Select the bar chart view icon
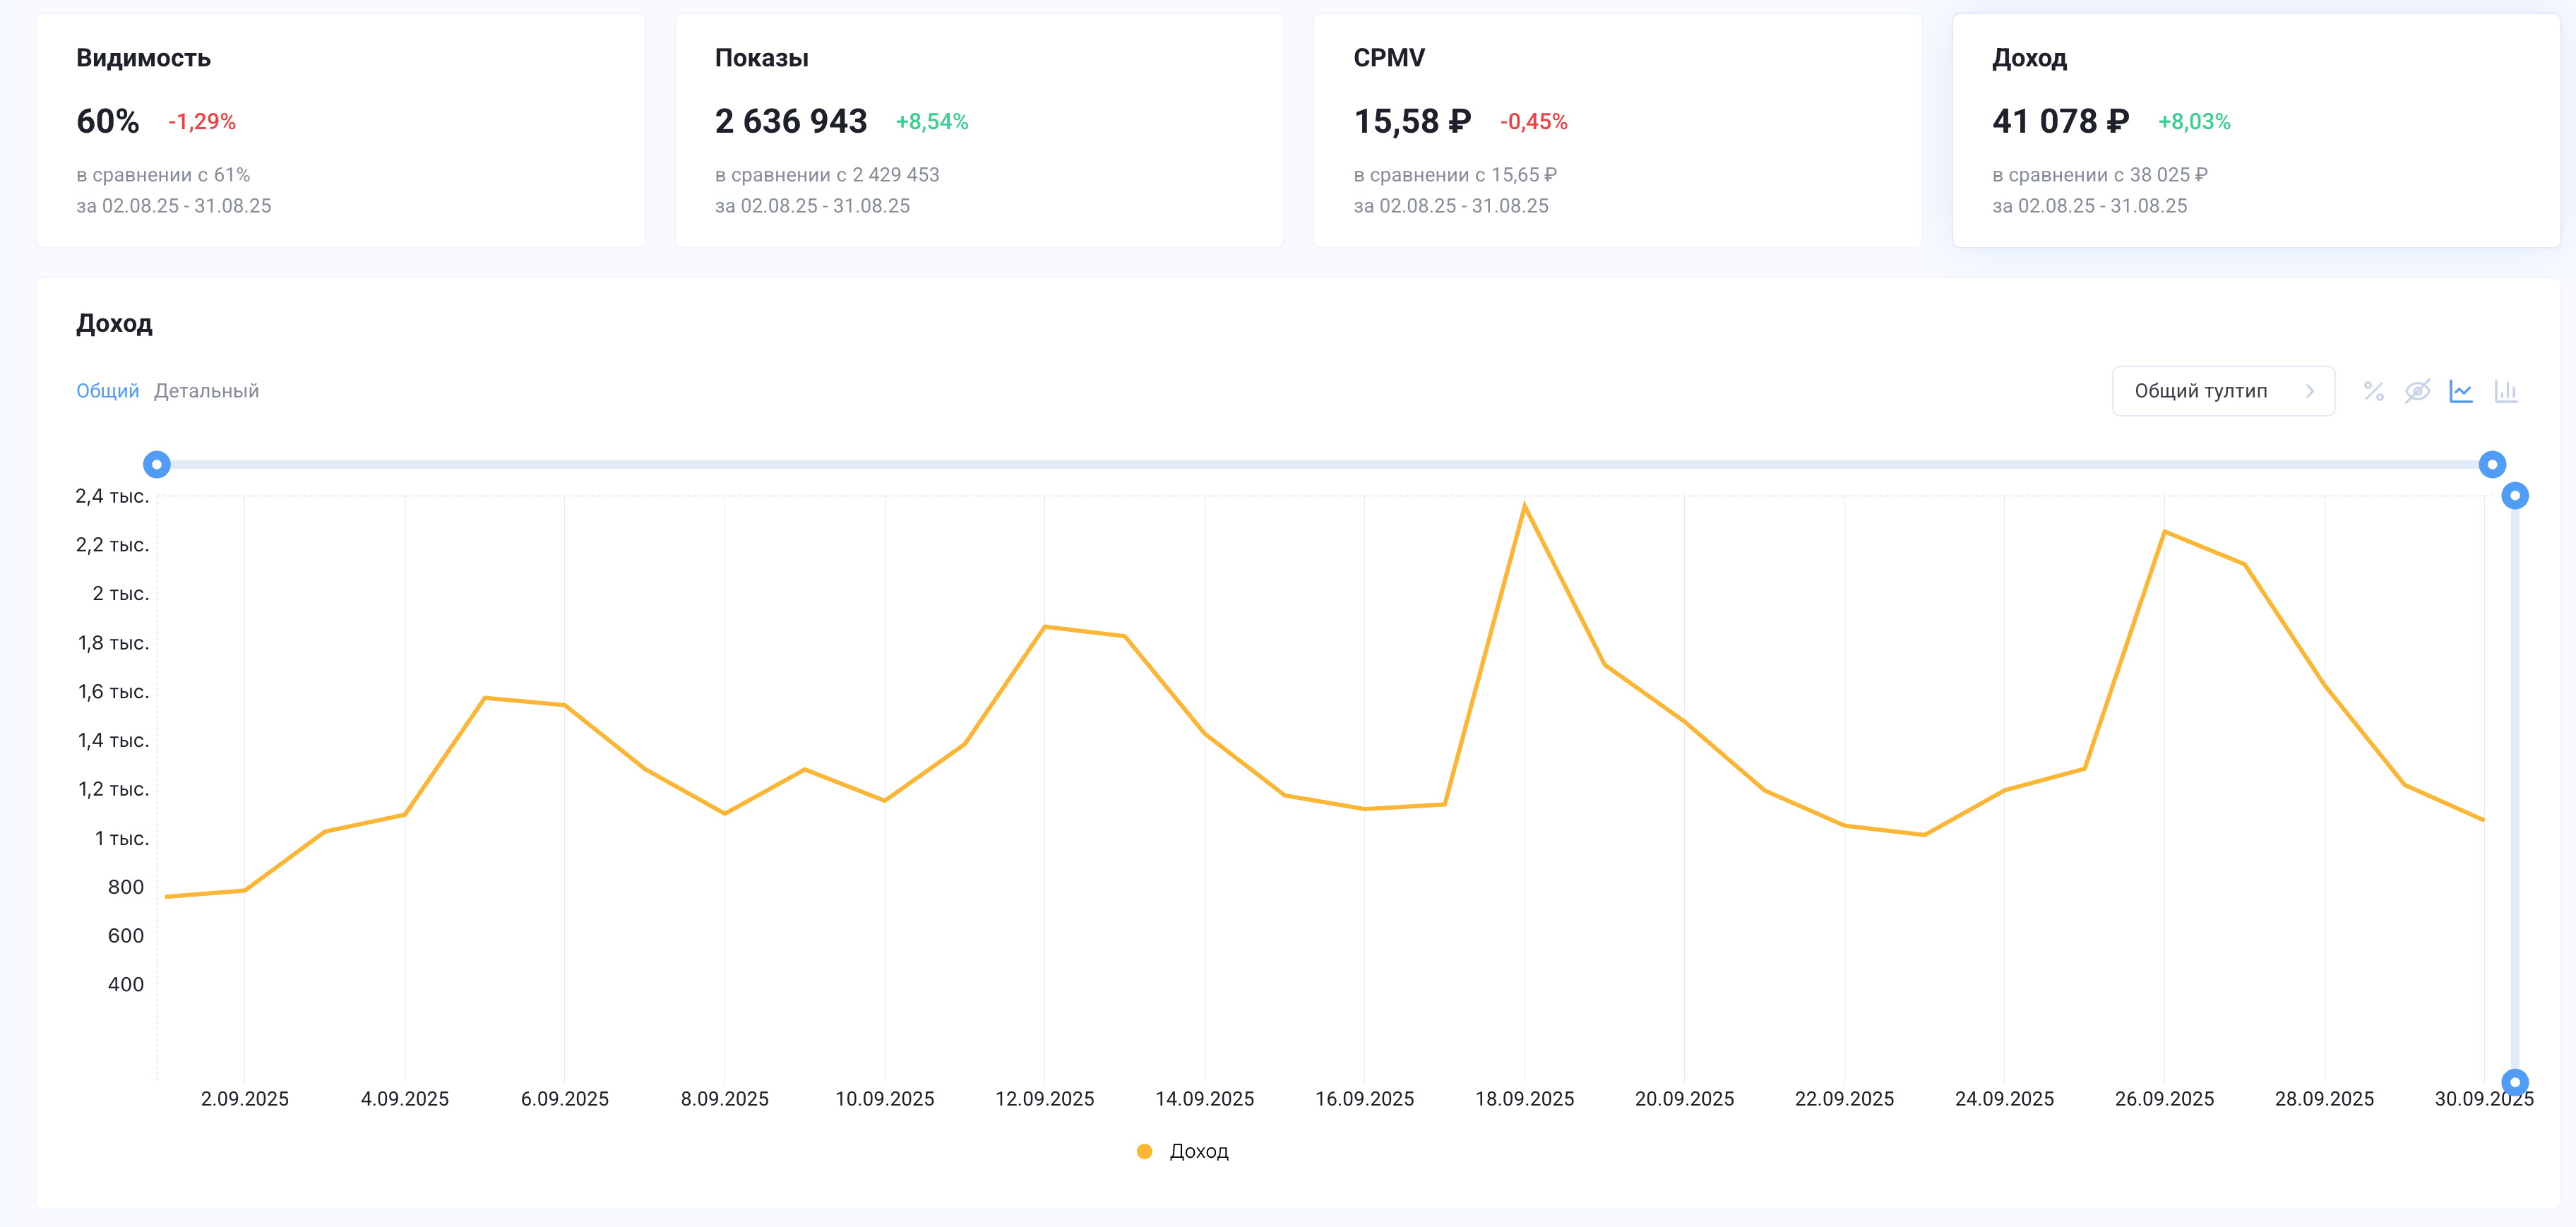The image size is (2576, 1227). (2505, 391)
